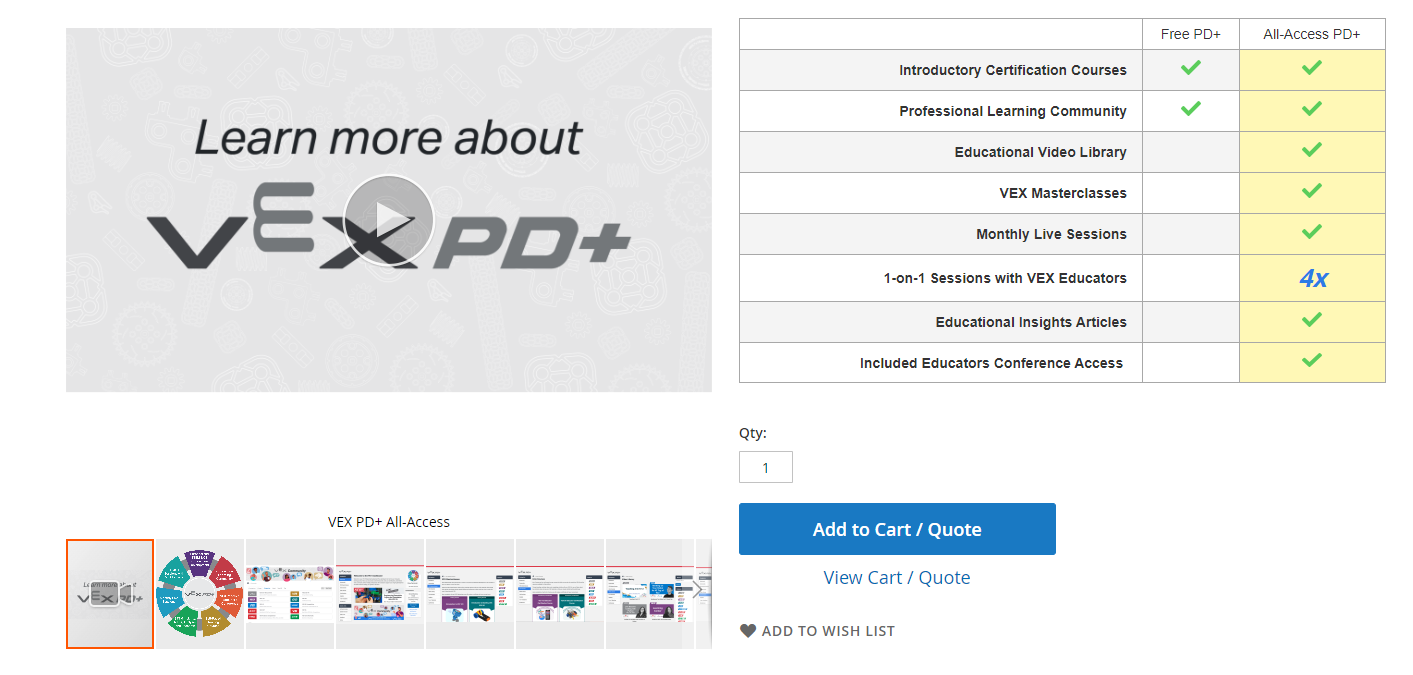Focus the Qty quantity input field
Image resolution: width=1413 pixels, height=675 pixels.
click(766, 467)
